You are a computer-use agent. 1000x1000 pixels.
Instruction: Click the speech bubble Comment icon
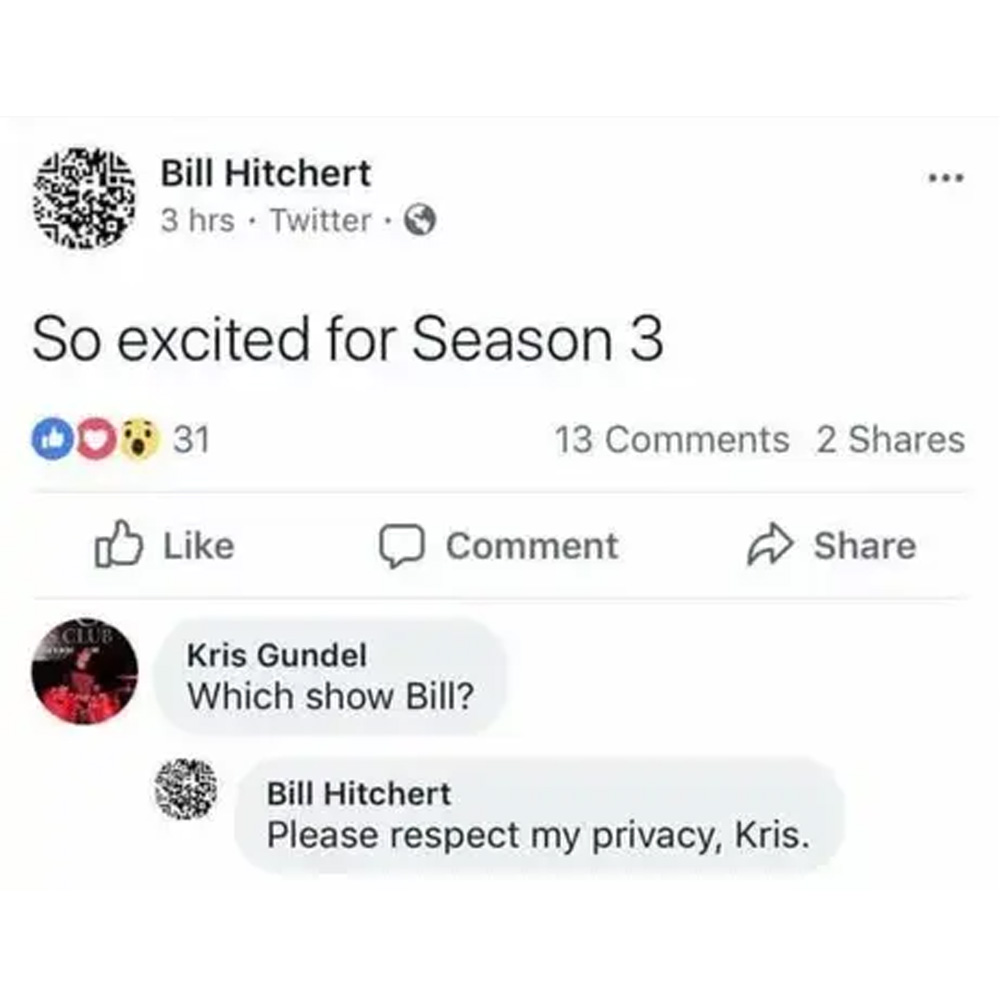click(x=402, y=546)
